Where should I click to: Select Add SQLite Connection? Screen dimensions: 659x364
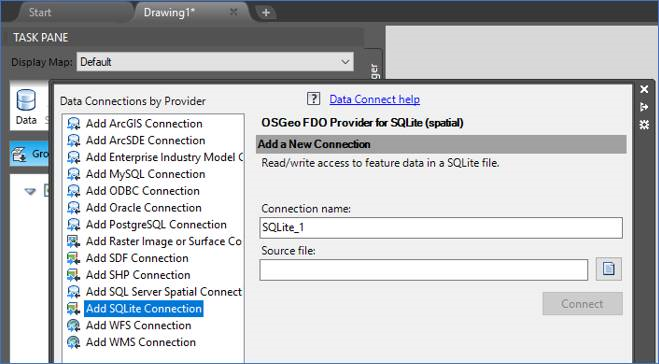[x=144, y=309]
